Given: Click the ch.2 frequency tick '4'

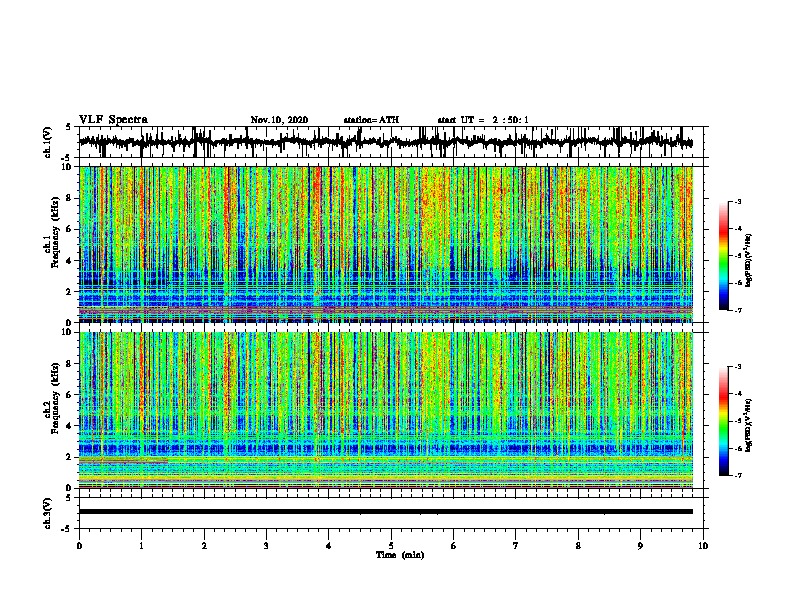Looking at the screenshot, I should click(71, 426).
